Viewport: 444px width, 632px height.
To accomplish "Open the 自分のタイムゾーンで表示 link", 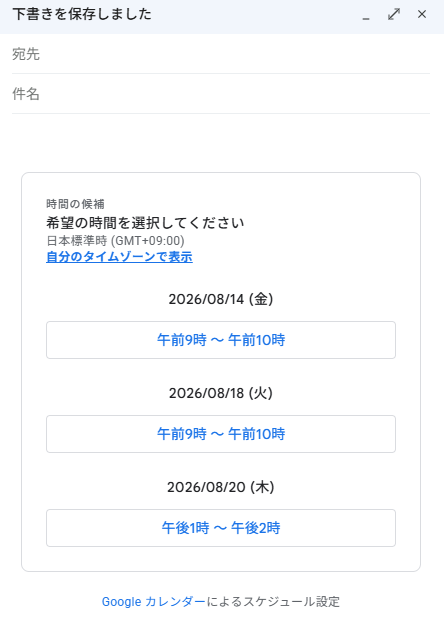I will click(x=119, y=257).
